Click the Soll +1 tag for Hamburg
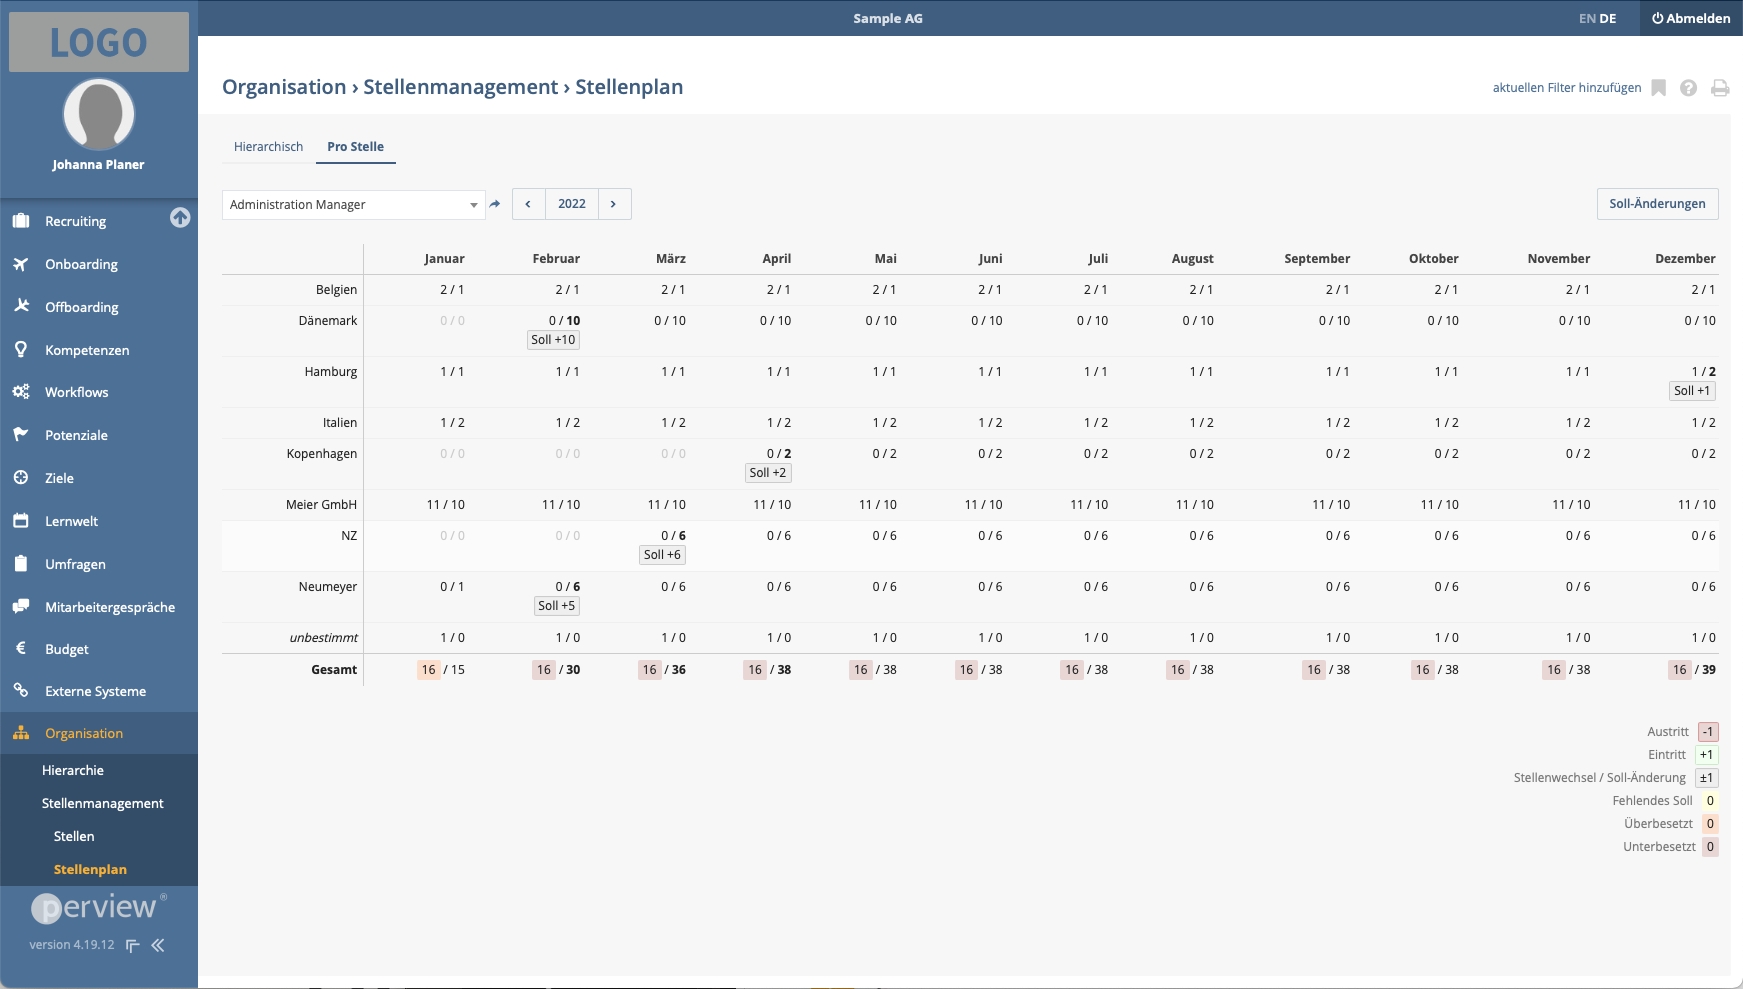The image size is (1743, 989). pos(1692,391)
